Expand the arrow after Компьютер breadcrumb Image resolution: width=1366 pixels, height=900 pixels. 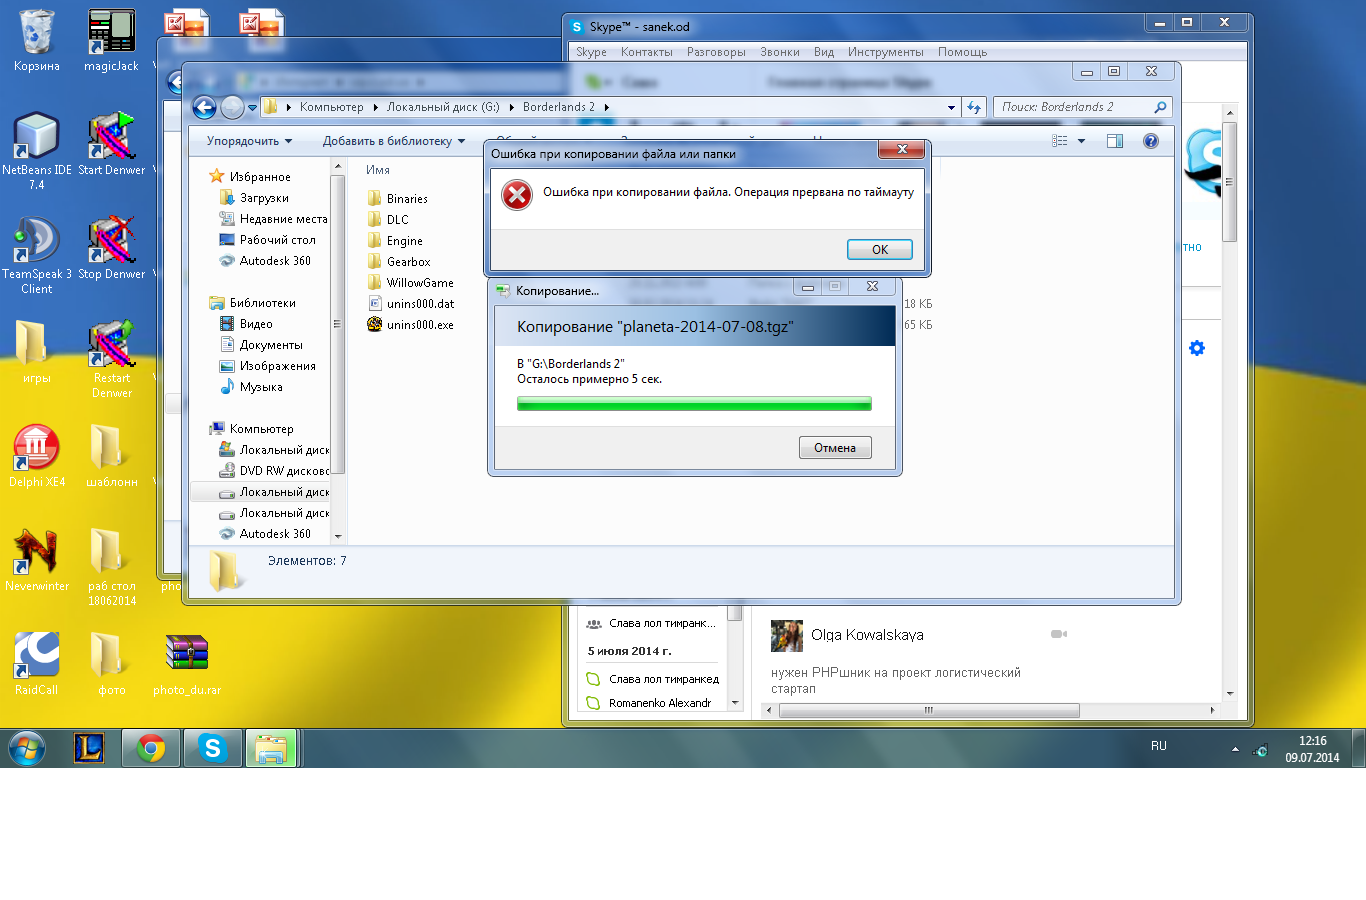(x=376, y=107)
